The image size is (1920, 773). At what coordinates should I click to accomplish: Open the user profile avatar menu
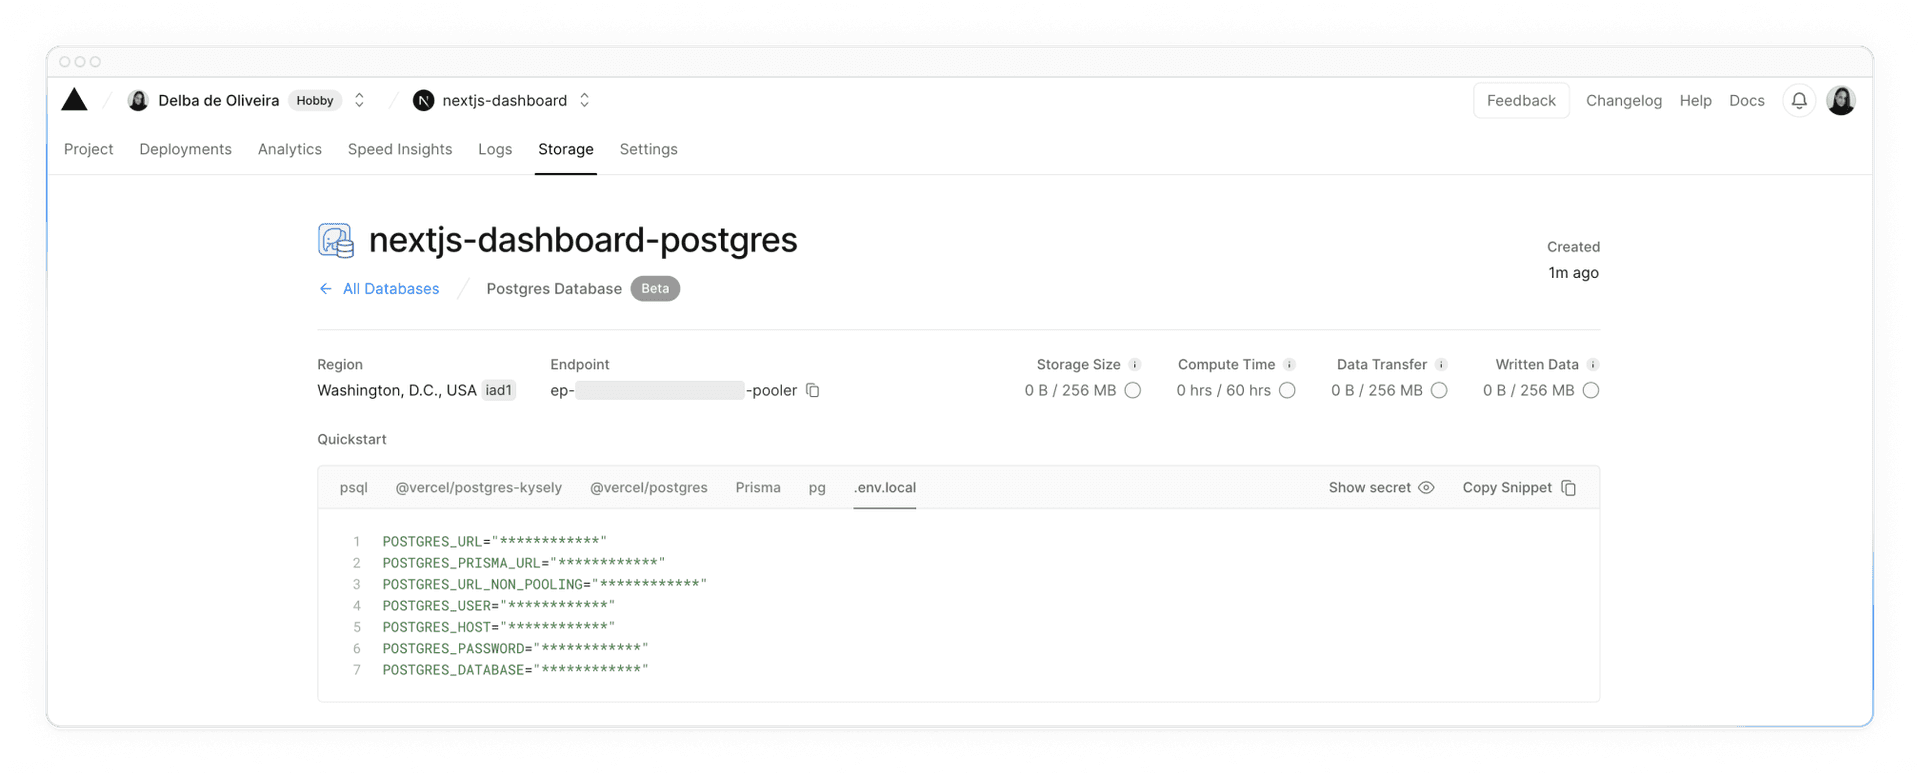[1841, 100]
